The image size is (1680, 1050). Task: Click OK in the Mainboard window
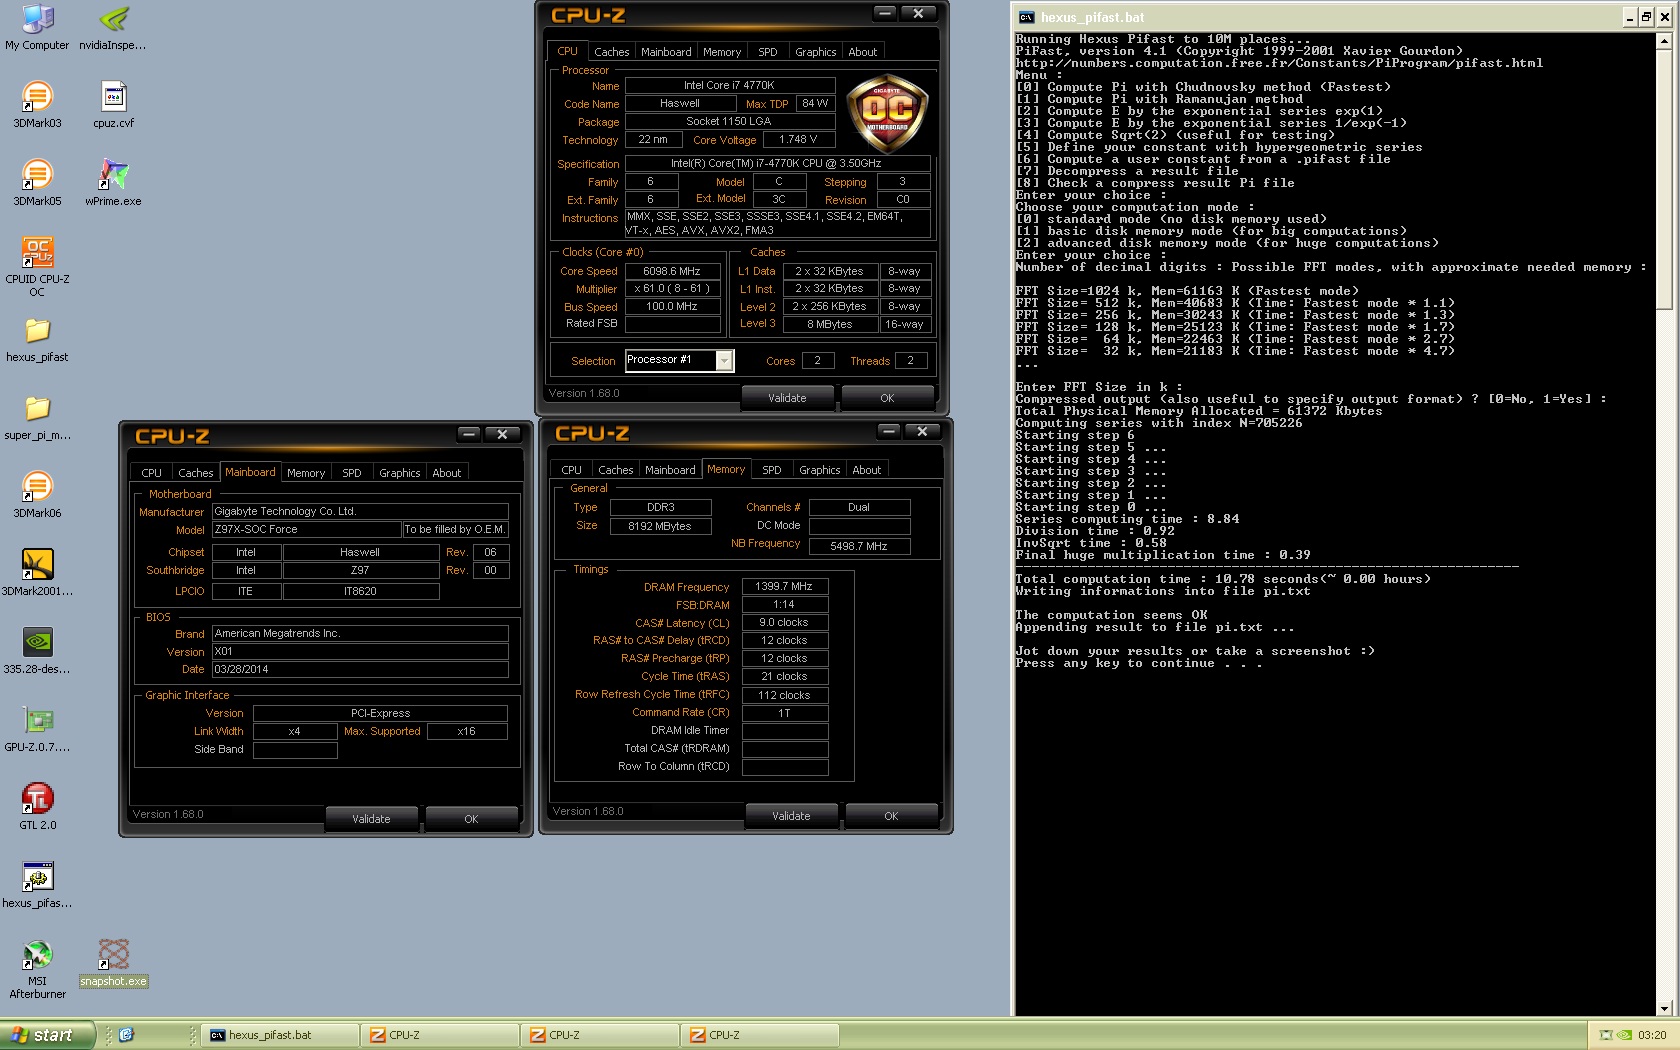pyautogui.click(x=471, y=819)
